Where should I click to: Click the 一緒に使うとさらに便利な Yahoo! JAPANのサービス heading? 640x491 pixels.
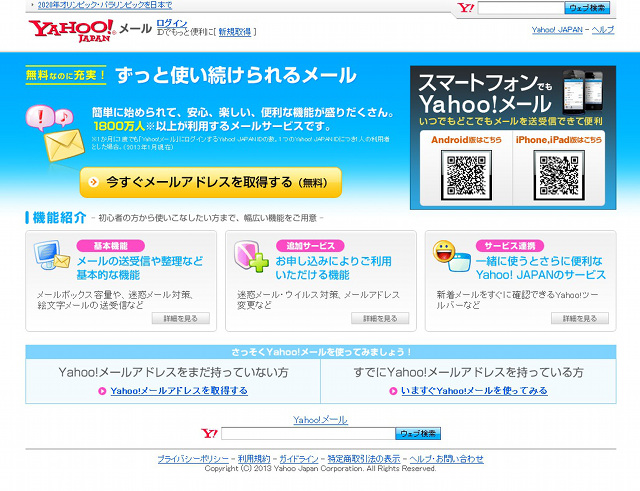pos(541,268)
